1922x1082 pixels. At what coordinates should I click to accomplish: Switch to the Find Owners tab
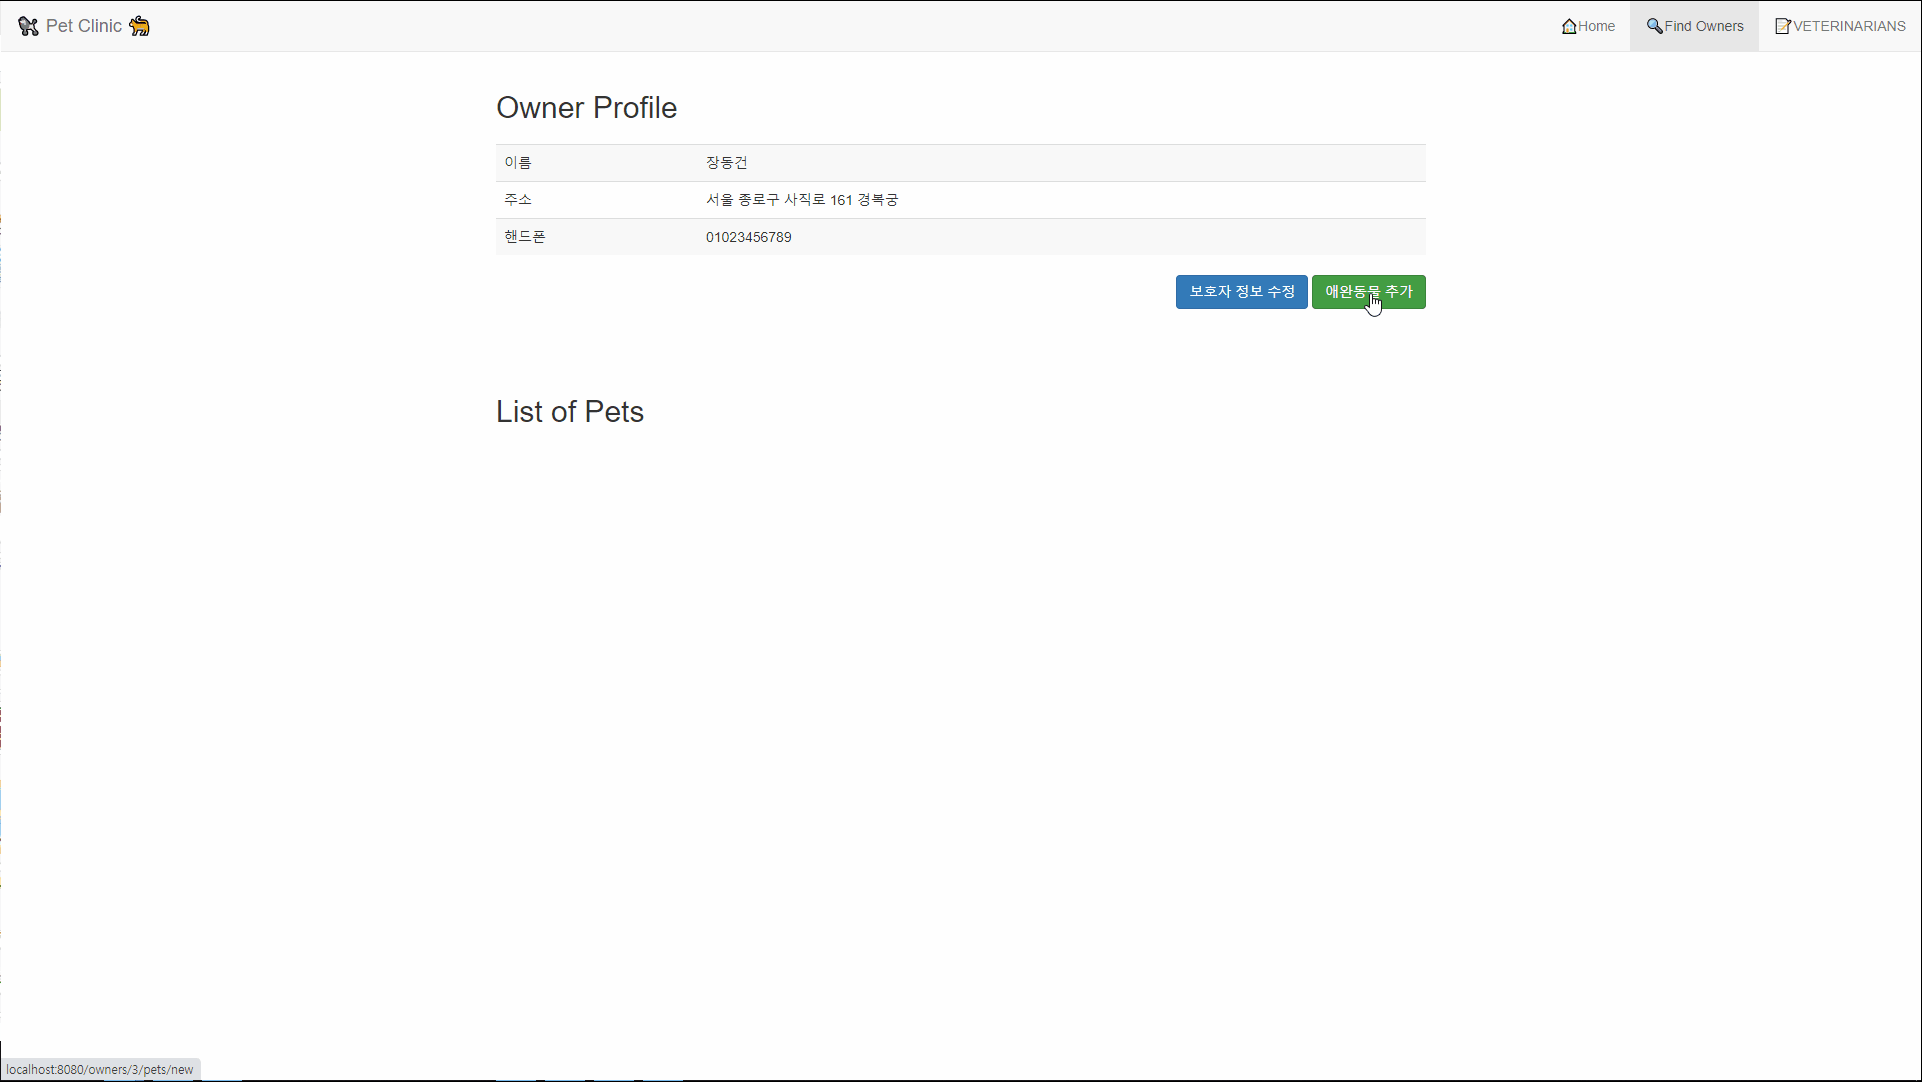(1693, 26)
